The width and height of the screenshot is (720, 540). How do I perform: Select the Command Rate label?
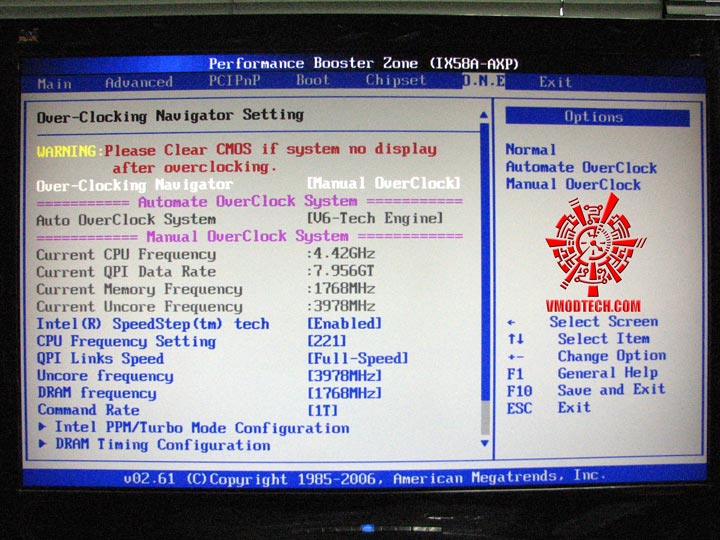[x=88, y=410]
